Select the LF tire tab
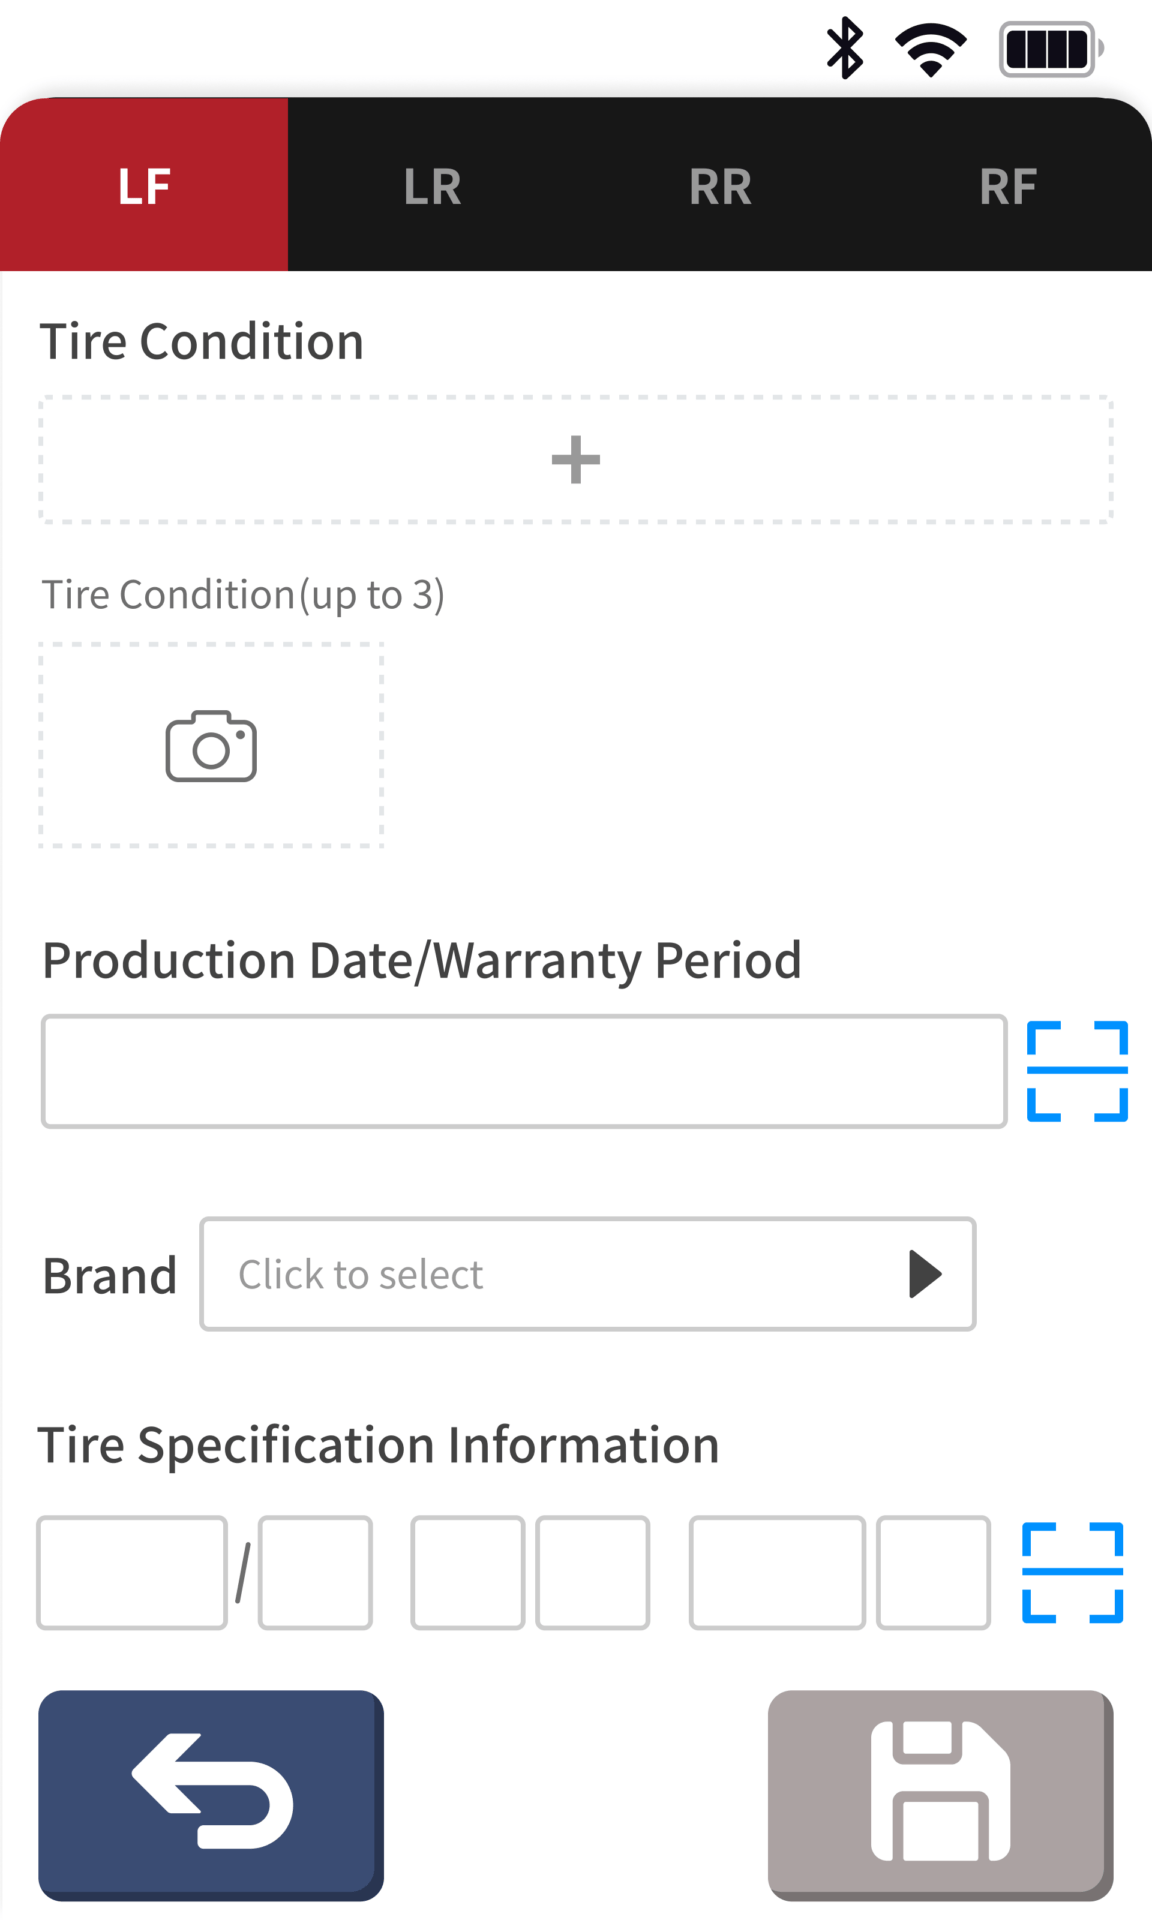Image resolution: width=1152 pixels, height=1920 pixels. [144, 186]
